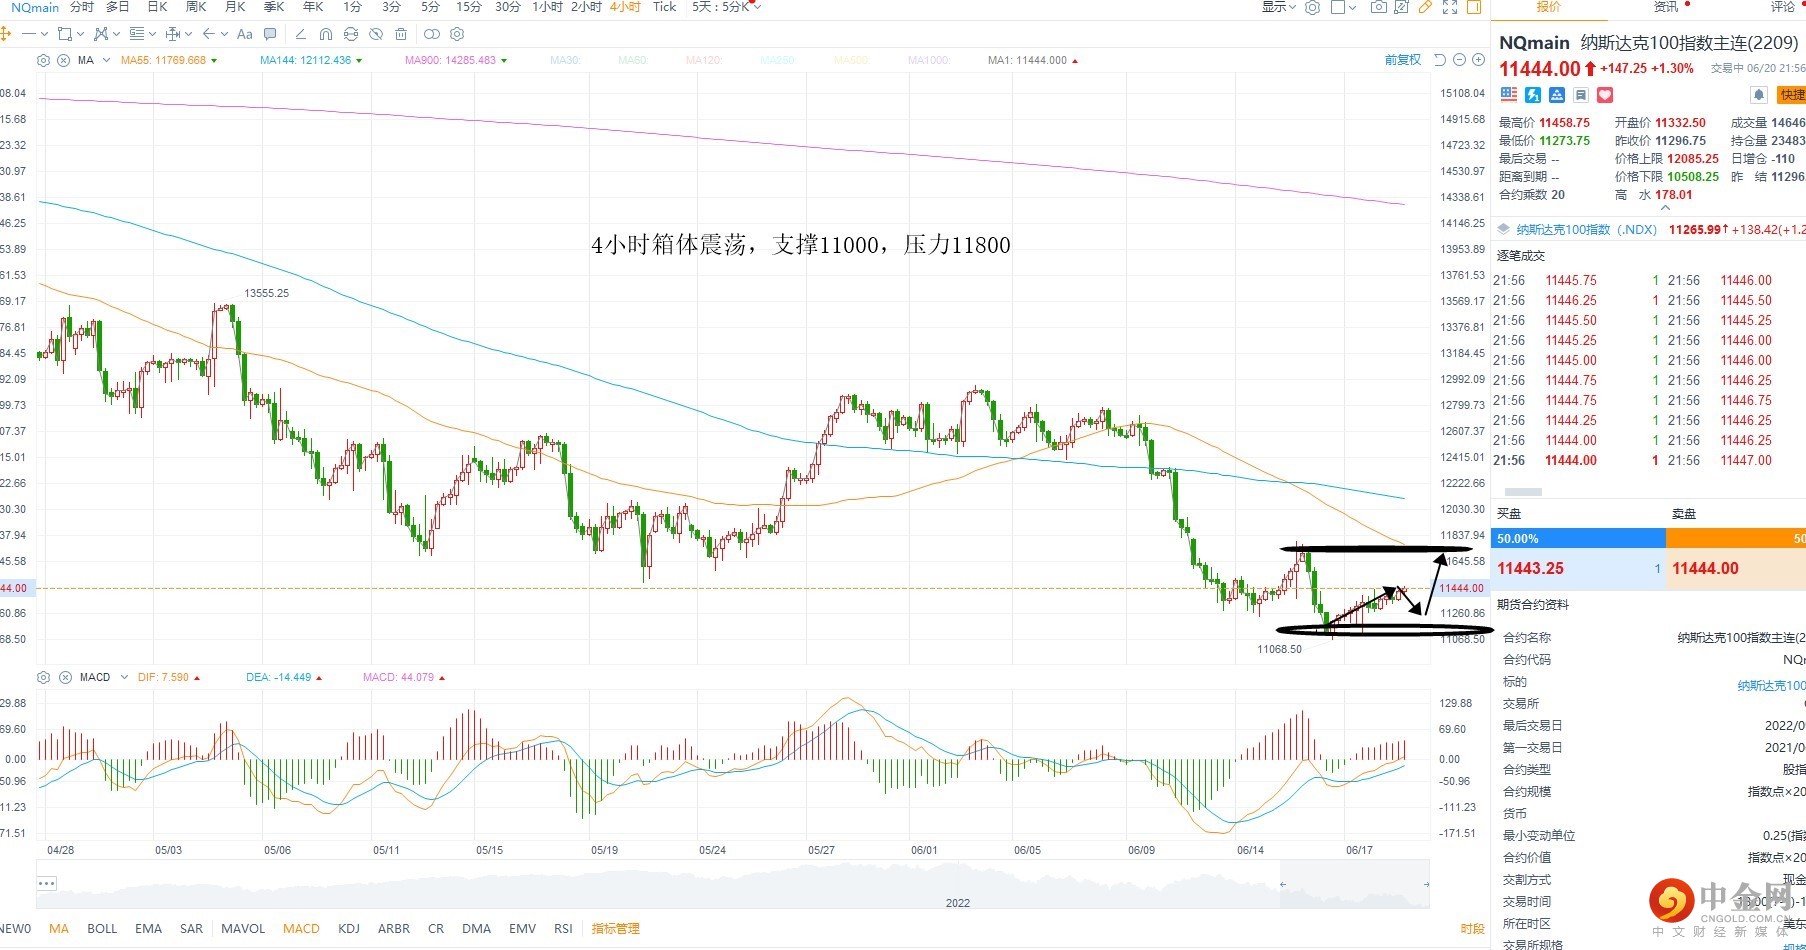Select the BOLL indicator tab

click(x=102, y=928)
